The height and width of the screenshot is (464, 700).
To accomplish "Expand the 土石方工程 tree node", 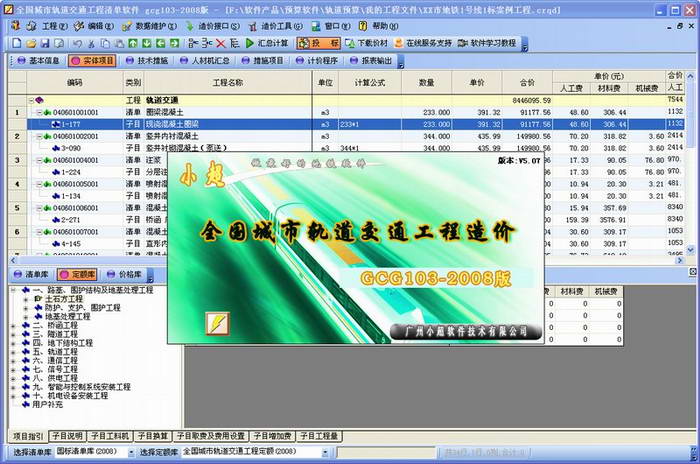I will [x=25, y=299].
